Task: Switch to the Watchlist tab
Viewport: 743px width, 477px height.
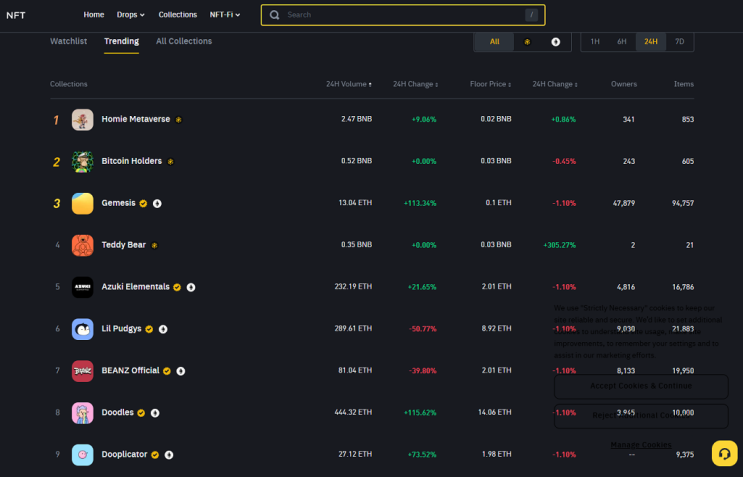Action: [x=68, y=41]
